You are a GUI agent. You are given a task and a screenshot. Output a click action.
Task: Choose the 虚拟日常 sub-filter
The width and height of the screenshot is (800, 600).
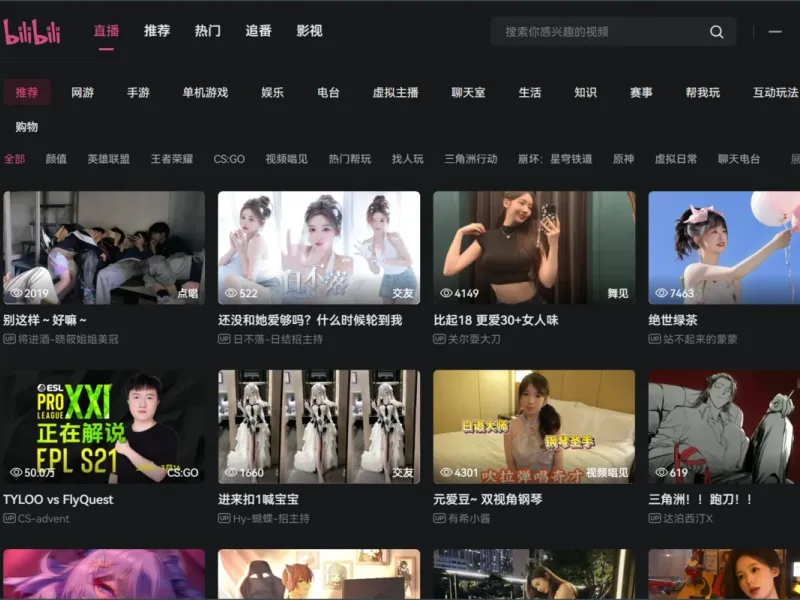coord(676,159)
